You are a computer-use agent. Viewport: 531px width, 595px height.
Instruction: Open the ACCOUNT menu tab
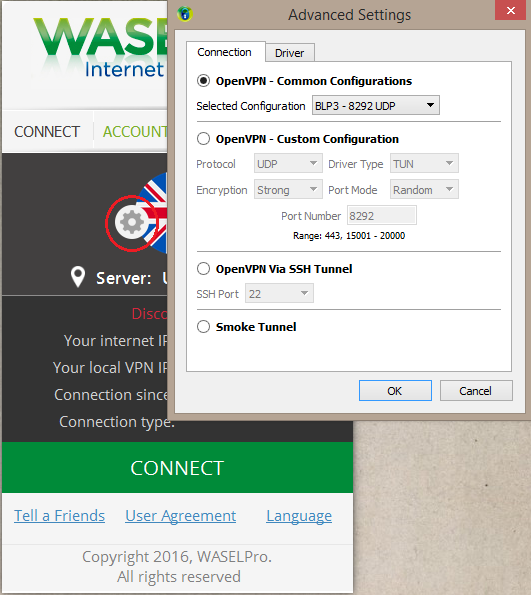tap(135, 132)
